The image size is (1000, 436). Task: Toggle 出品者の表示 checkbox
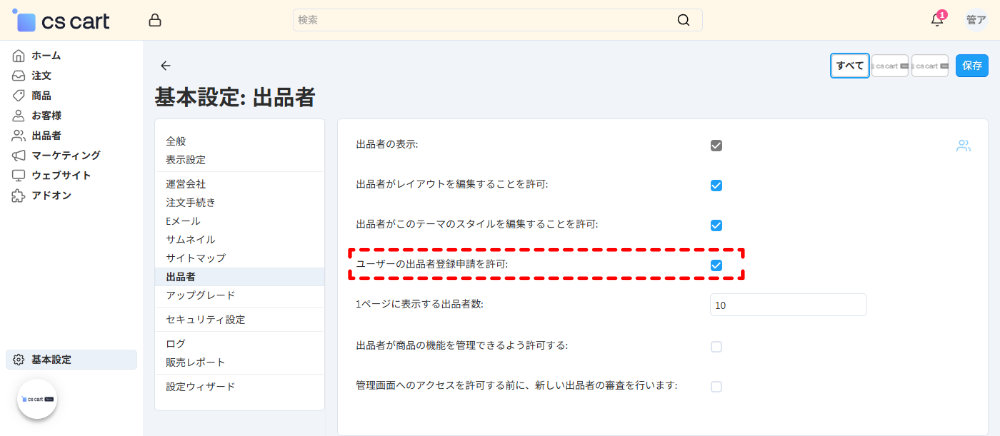pos(716,146)
